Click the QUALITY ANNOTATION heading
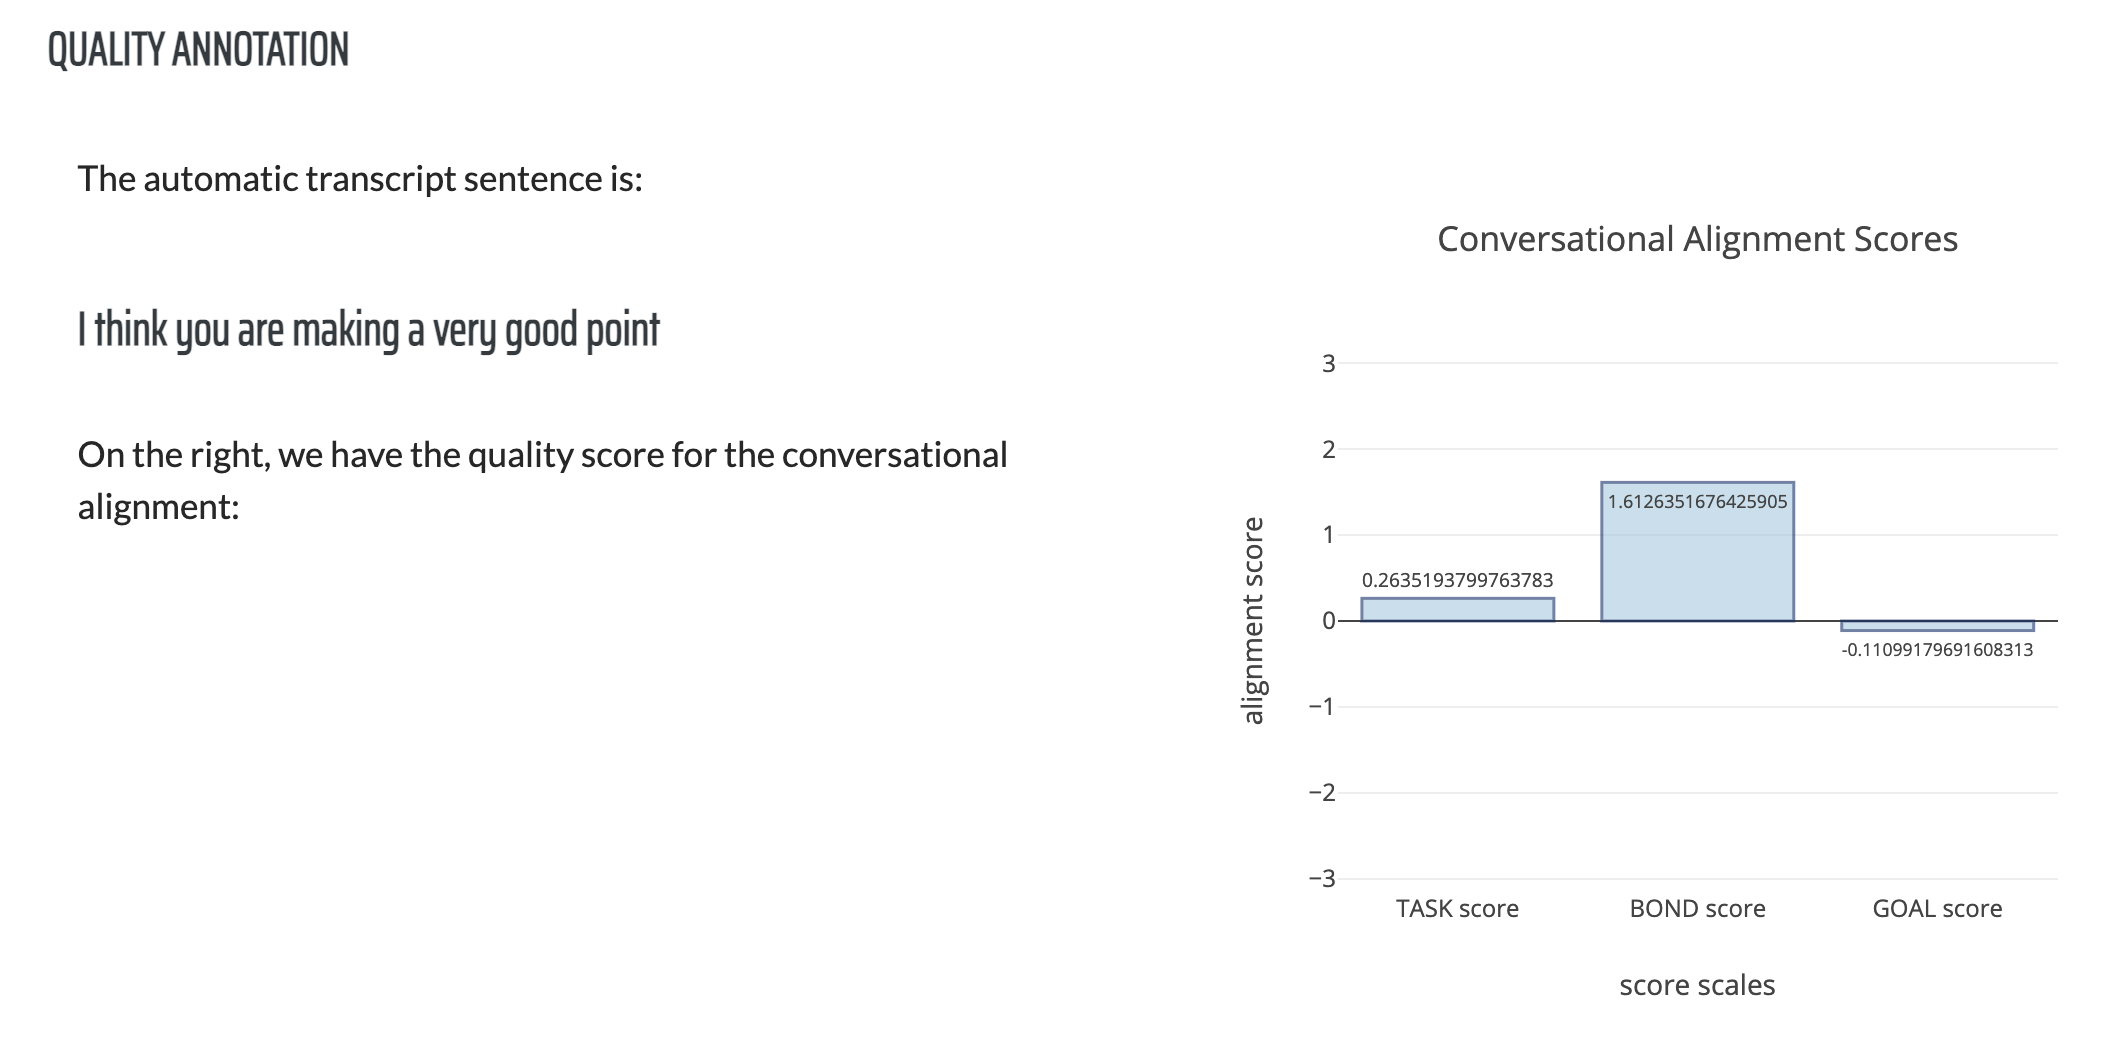2124x1058 pixels. coord(198,50)
